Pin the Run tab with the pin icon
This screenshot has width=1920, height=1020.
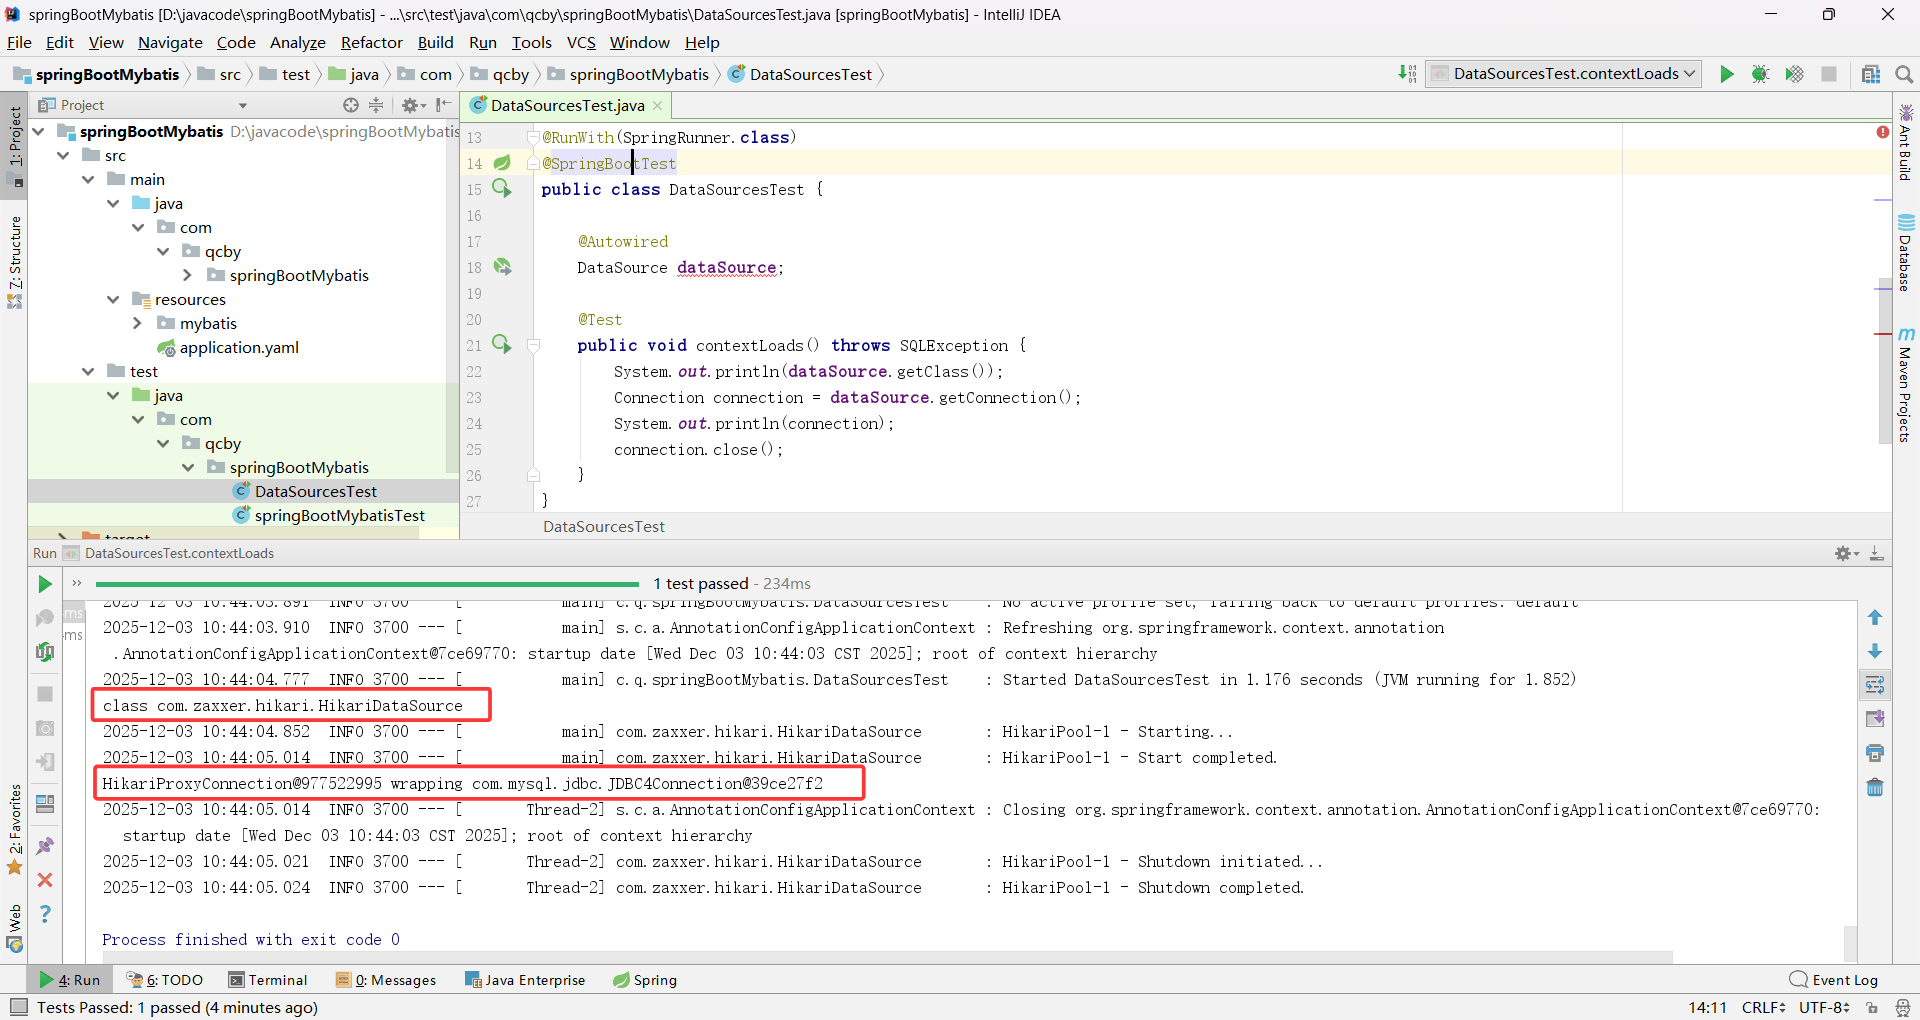pos(45,846)
